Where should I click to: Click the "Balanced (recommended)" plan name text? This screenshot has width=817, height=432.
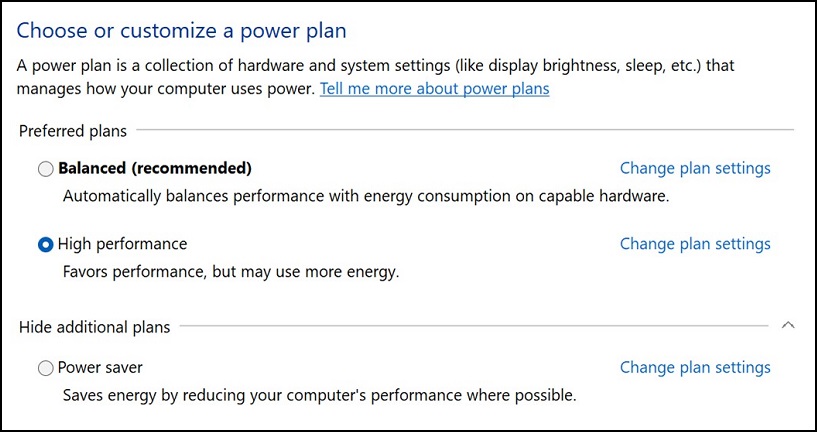[x=155, y=168]
